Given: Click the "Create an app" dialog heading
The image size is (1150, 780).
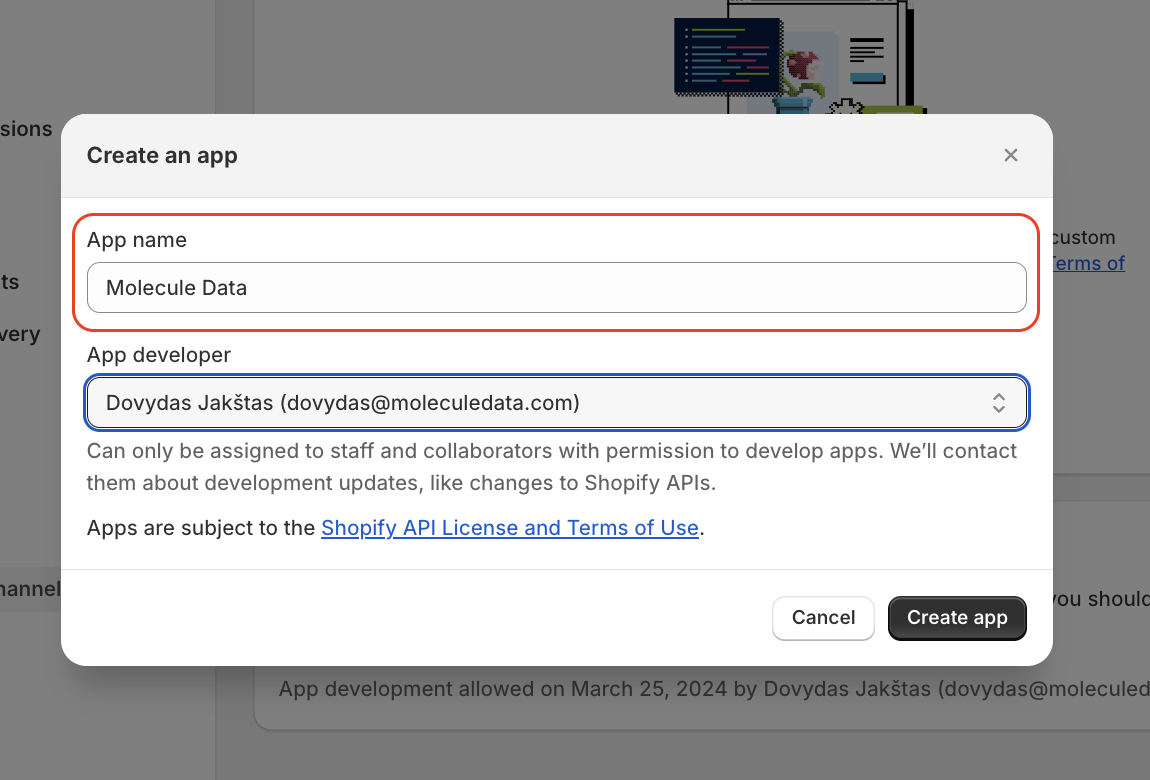Looking at the screenshot, I should point(162,155).
